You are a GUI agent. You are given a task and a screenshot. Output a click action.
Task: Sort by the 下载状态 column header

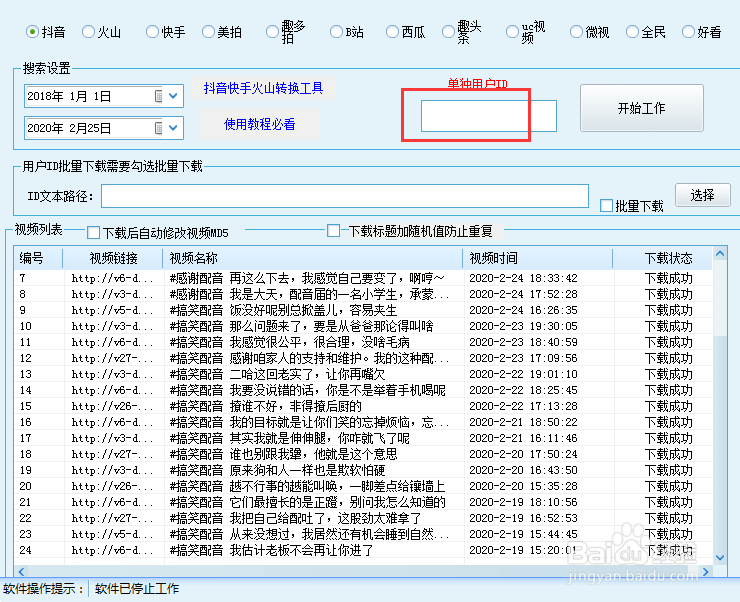coord(663,258)
